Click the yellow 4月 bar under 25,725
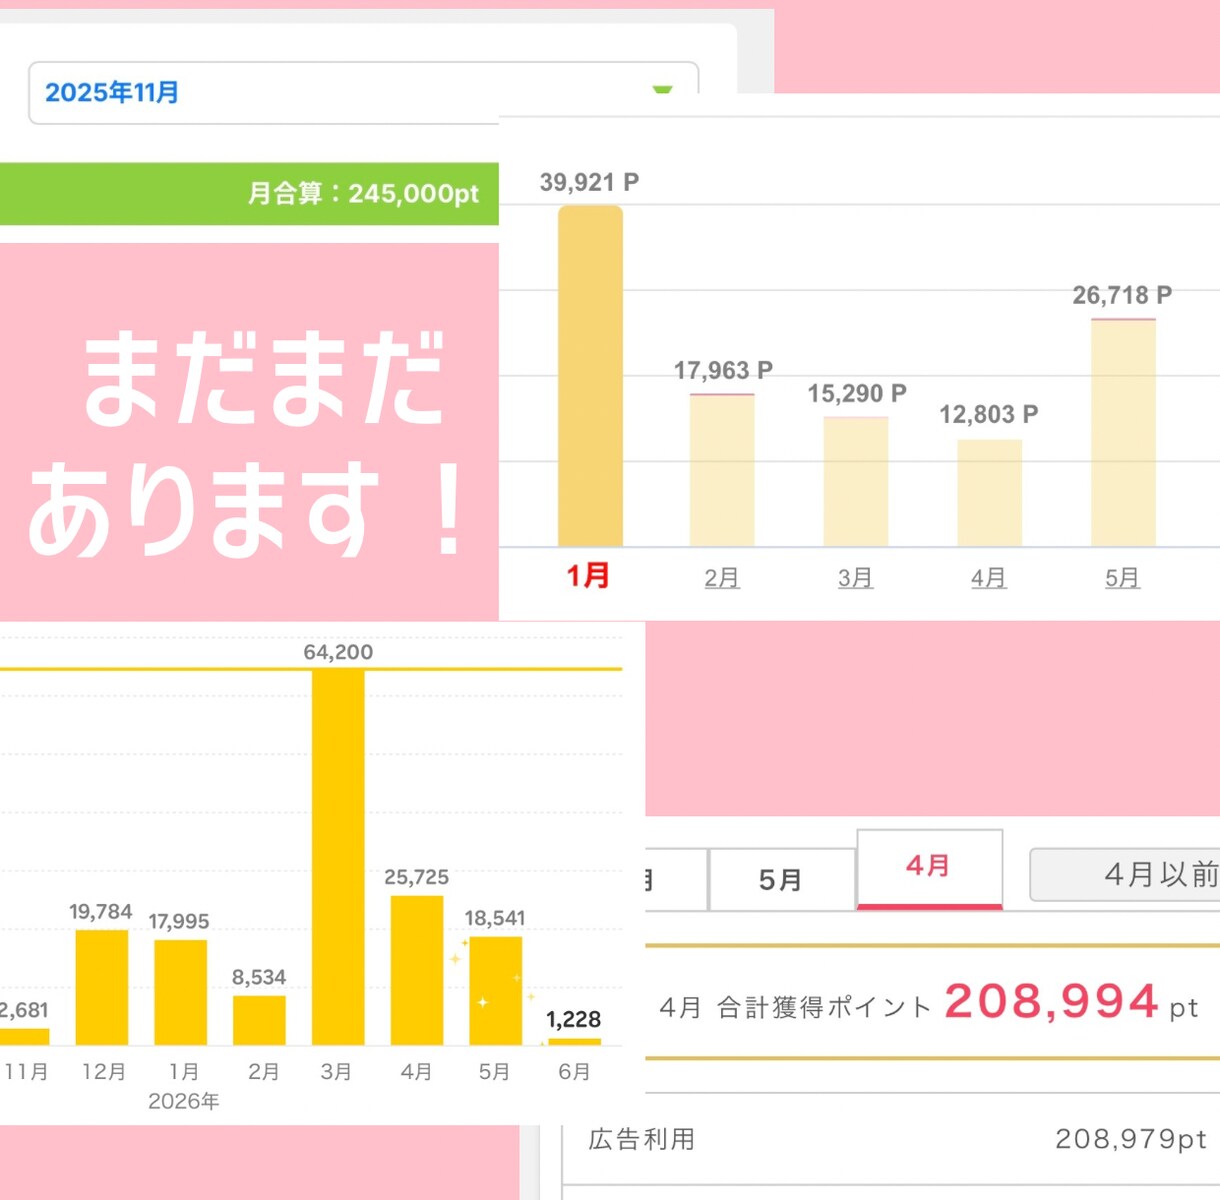The width and height of the screenshot is (1220, 1200). [417, 970]
